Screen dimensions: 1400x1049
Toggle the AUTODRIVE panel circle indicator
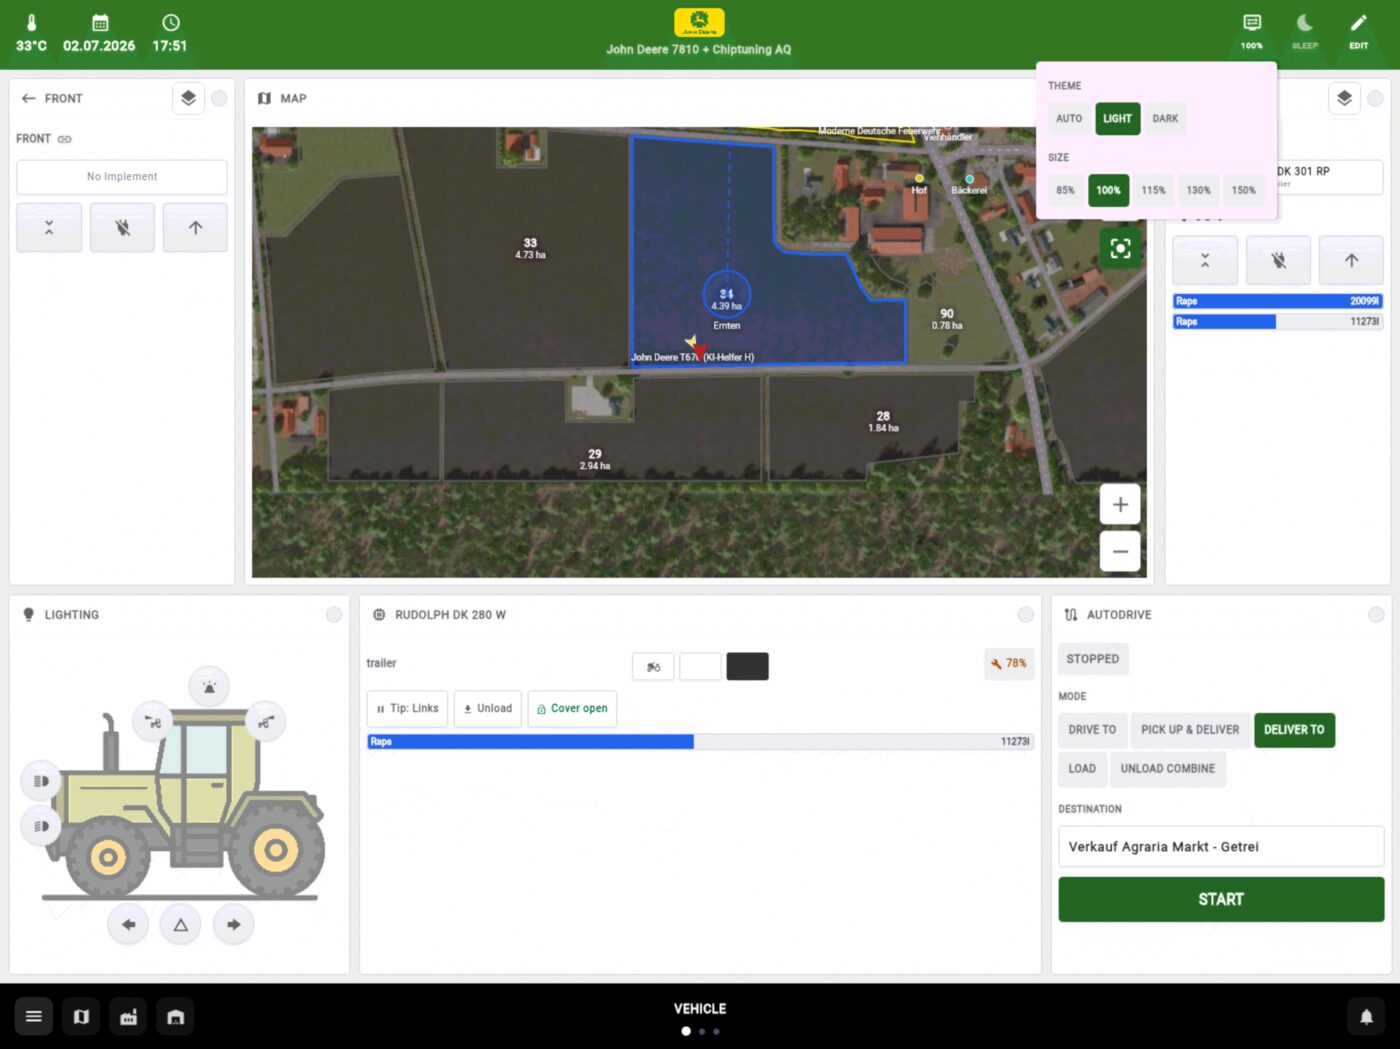tap(1376, 615)
